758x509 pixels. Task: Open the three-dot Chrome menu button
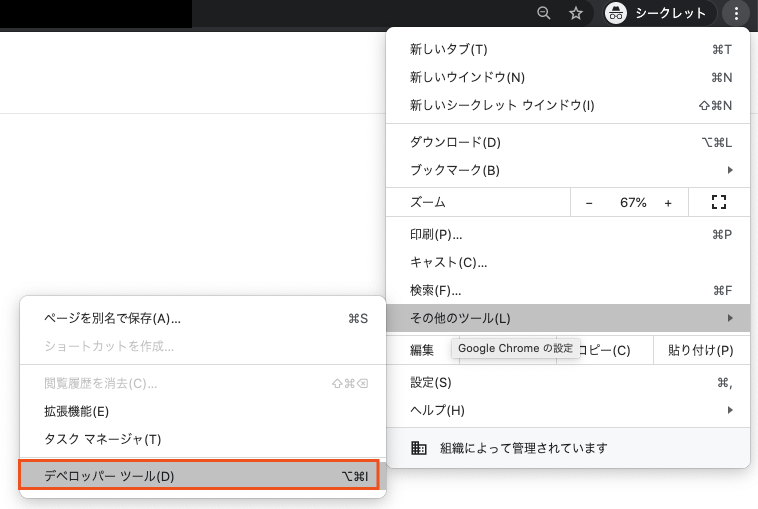(x=736, y=13)
